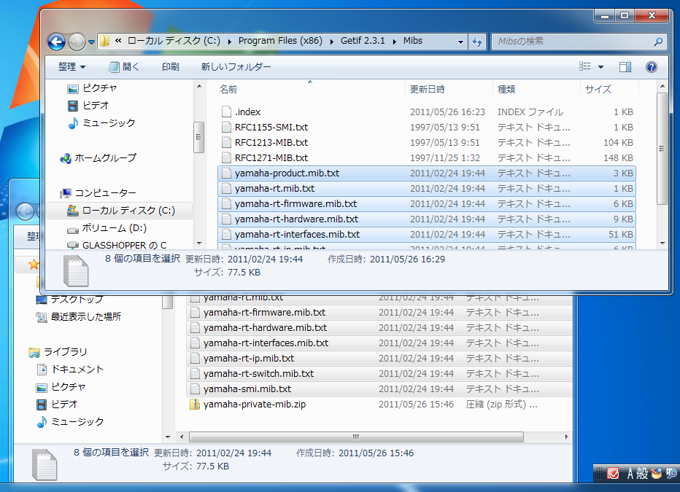Screen dimensions: 680x492
Task: Select yamaha-smi.mib.txt in back window
Action: (379, 389)
